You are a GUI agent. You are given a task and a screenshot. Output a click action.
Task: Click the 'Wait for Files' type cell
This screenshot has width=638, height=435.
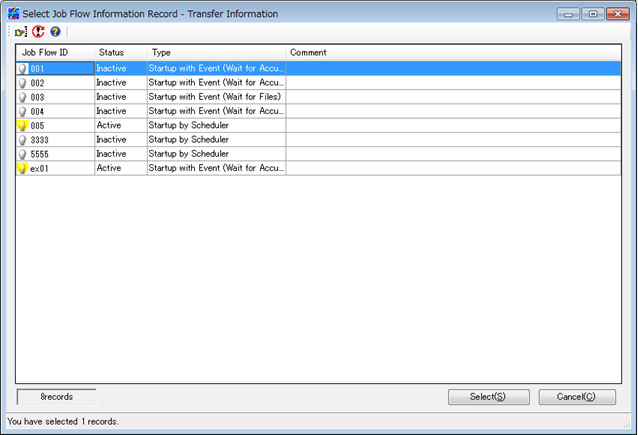tap(215, 97)
